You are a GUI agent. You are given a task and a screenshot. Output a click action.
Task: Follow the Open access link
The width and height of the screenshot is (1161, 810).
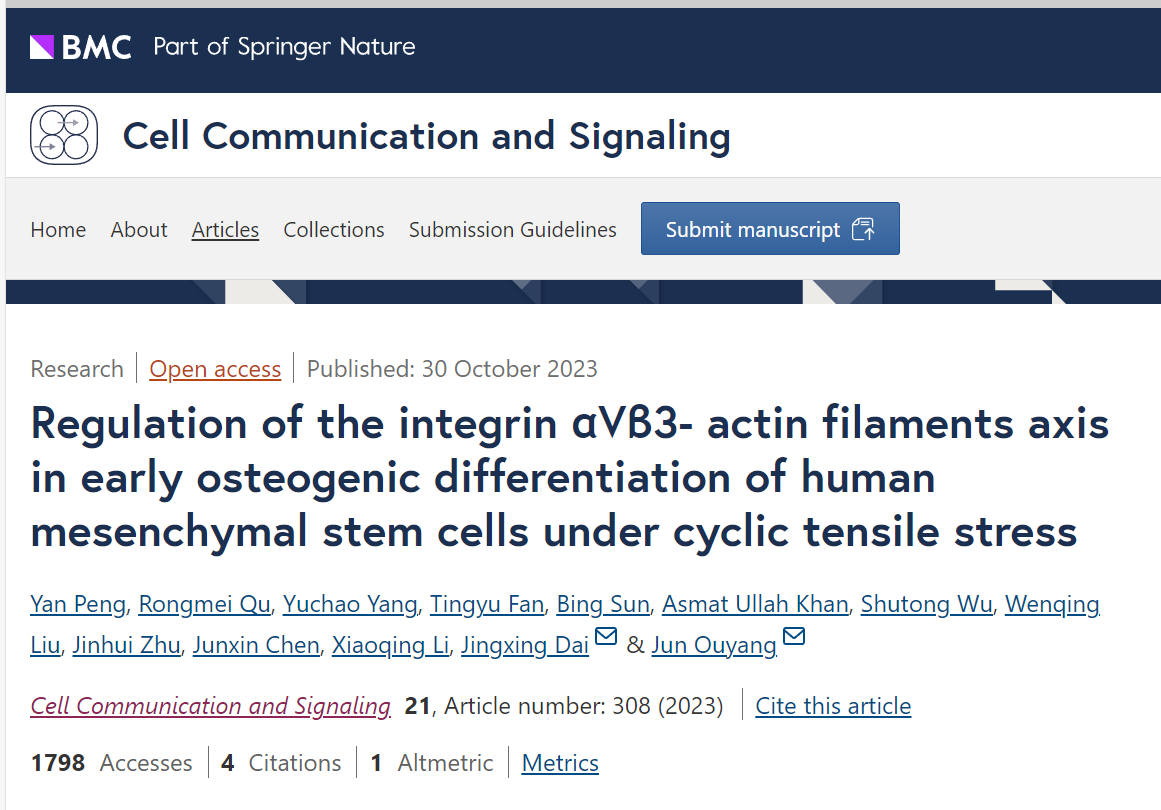[215, 369]
